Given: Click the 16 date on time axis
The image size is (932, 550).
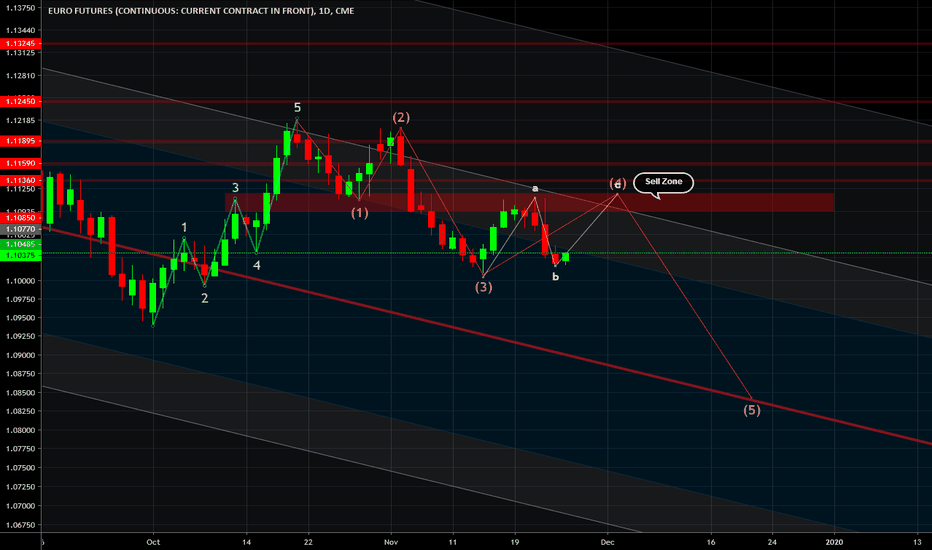Looking at the screenshot, I should [x=711, y=542].
